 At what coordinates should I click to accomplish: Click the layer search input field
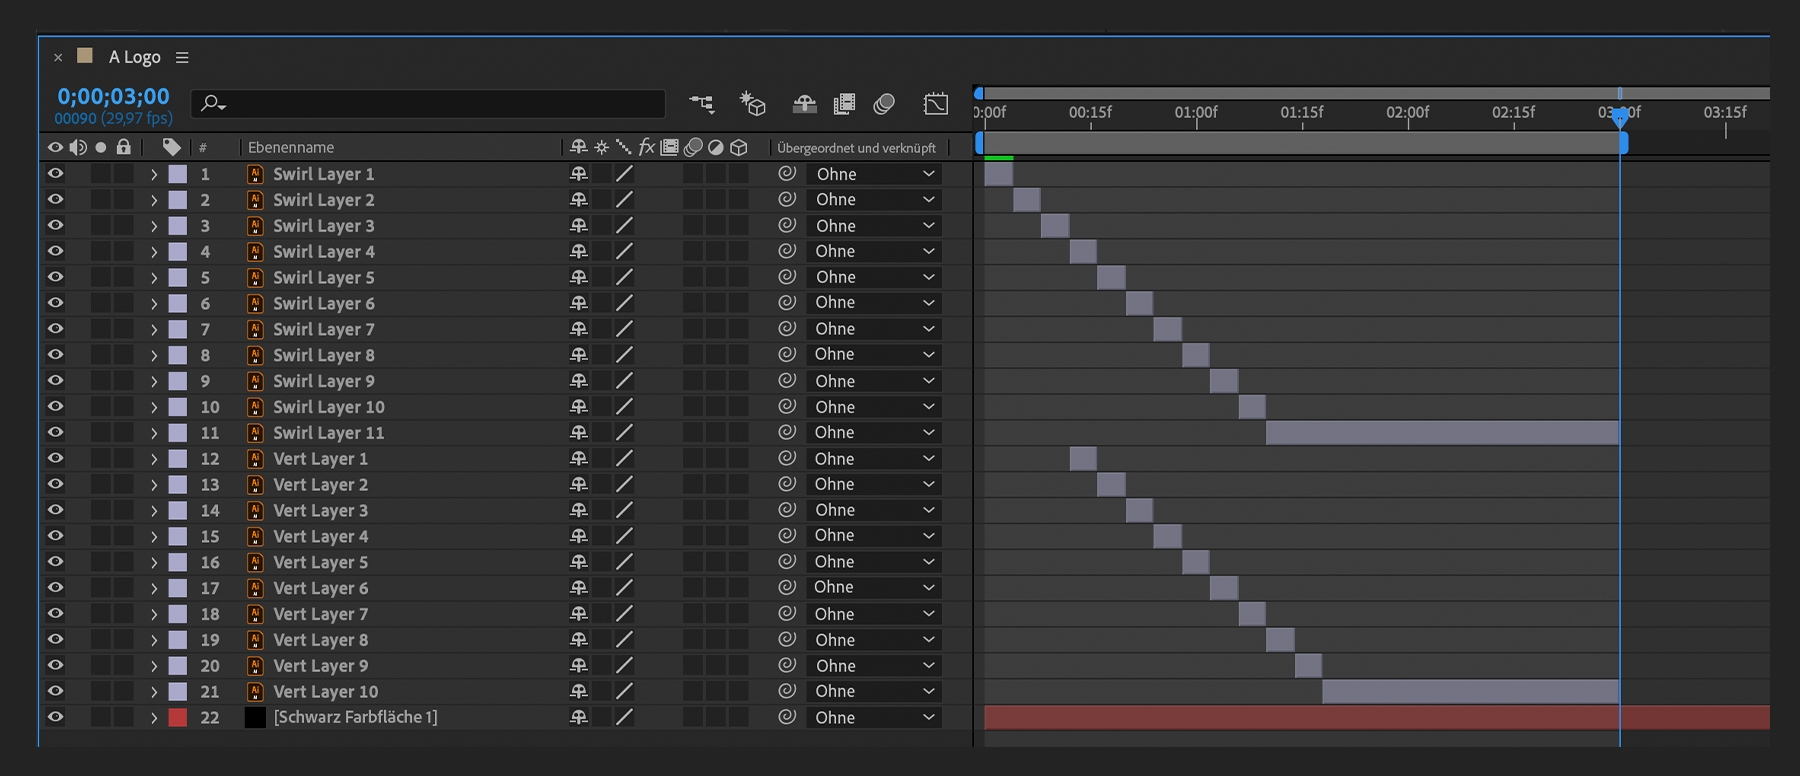(x=428, y=103)
